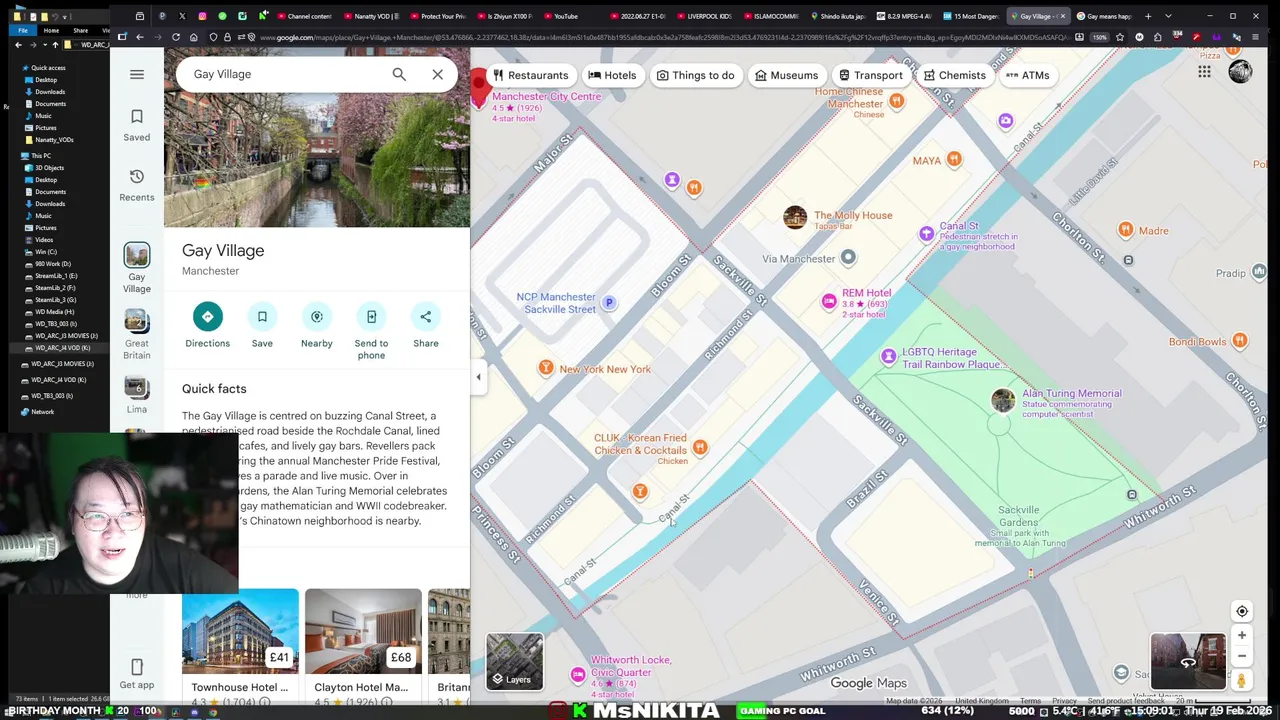
Task: Select the Whitworth Locke hotel pin
Action: [x=578, y=675]
